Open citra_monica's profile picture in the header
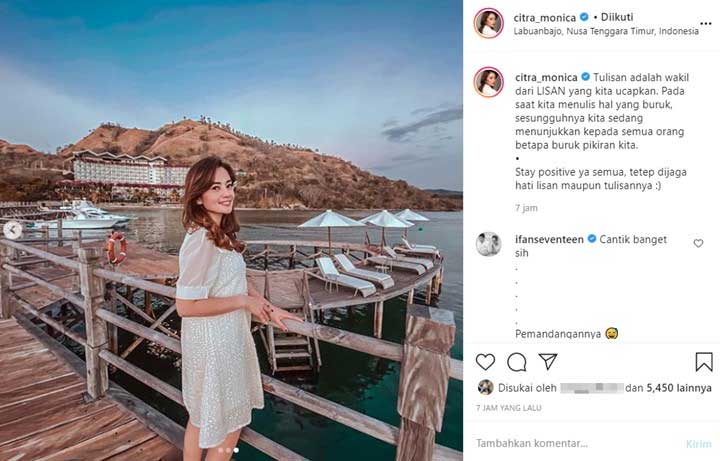Screen dimensions: 720x461 pyautogui.click(x=489, y=23)
